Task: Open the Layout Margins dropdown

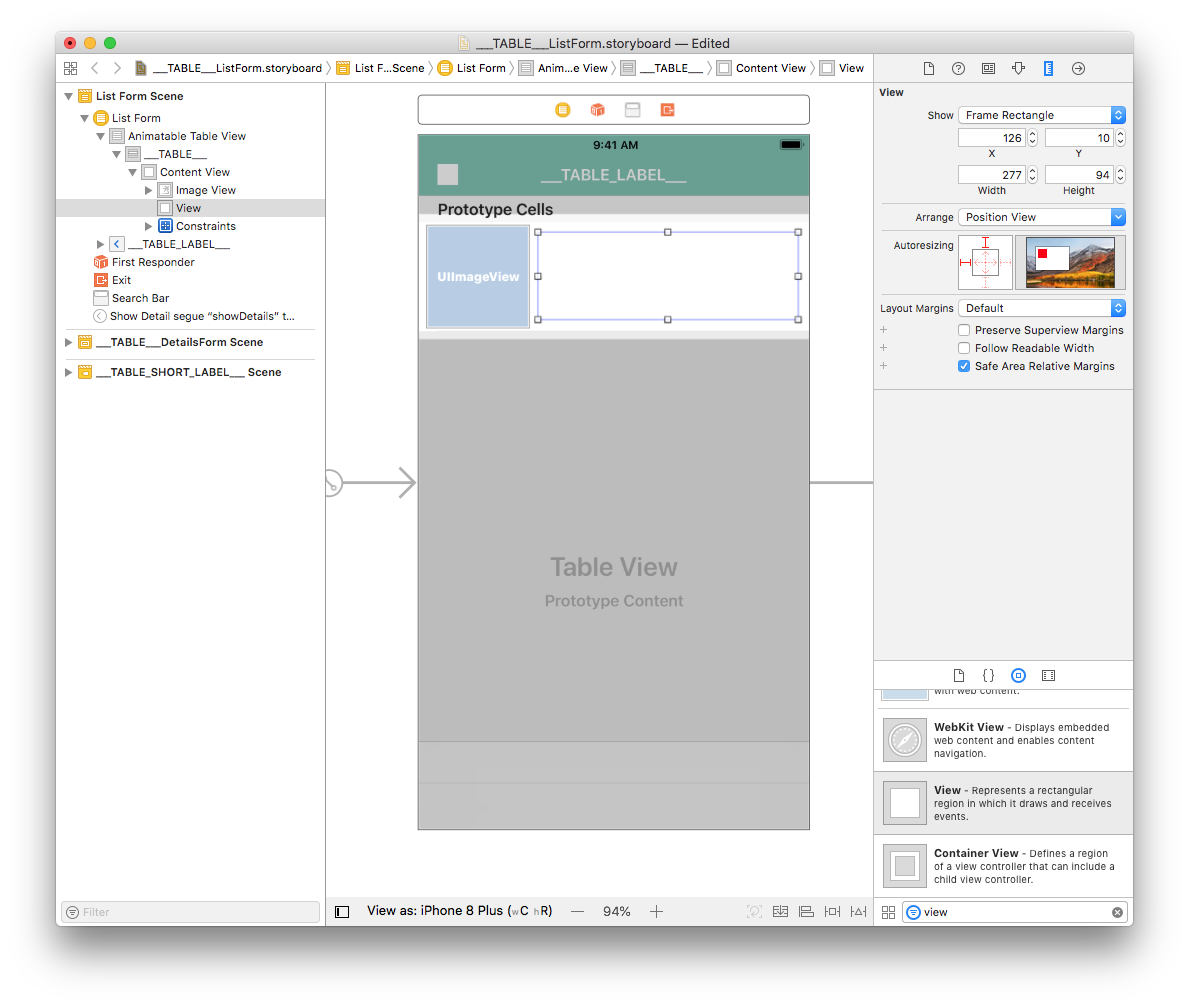Action: tap(1042, 308)
